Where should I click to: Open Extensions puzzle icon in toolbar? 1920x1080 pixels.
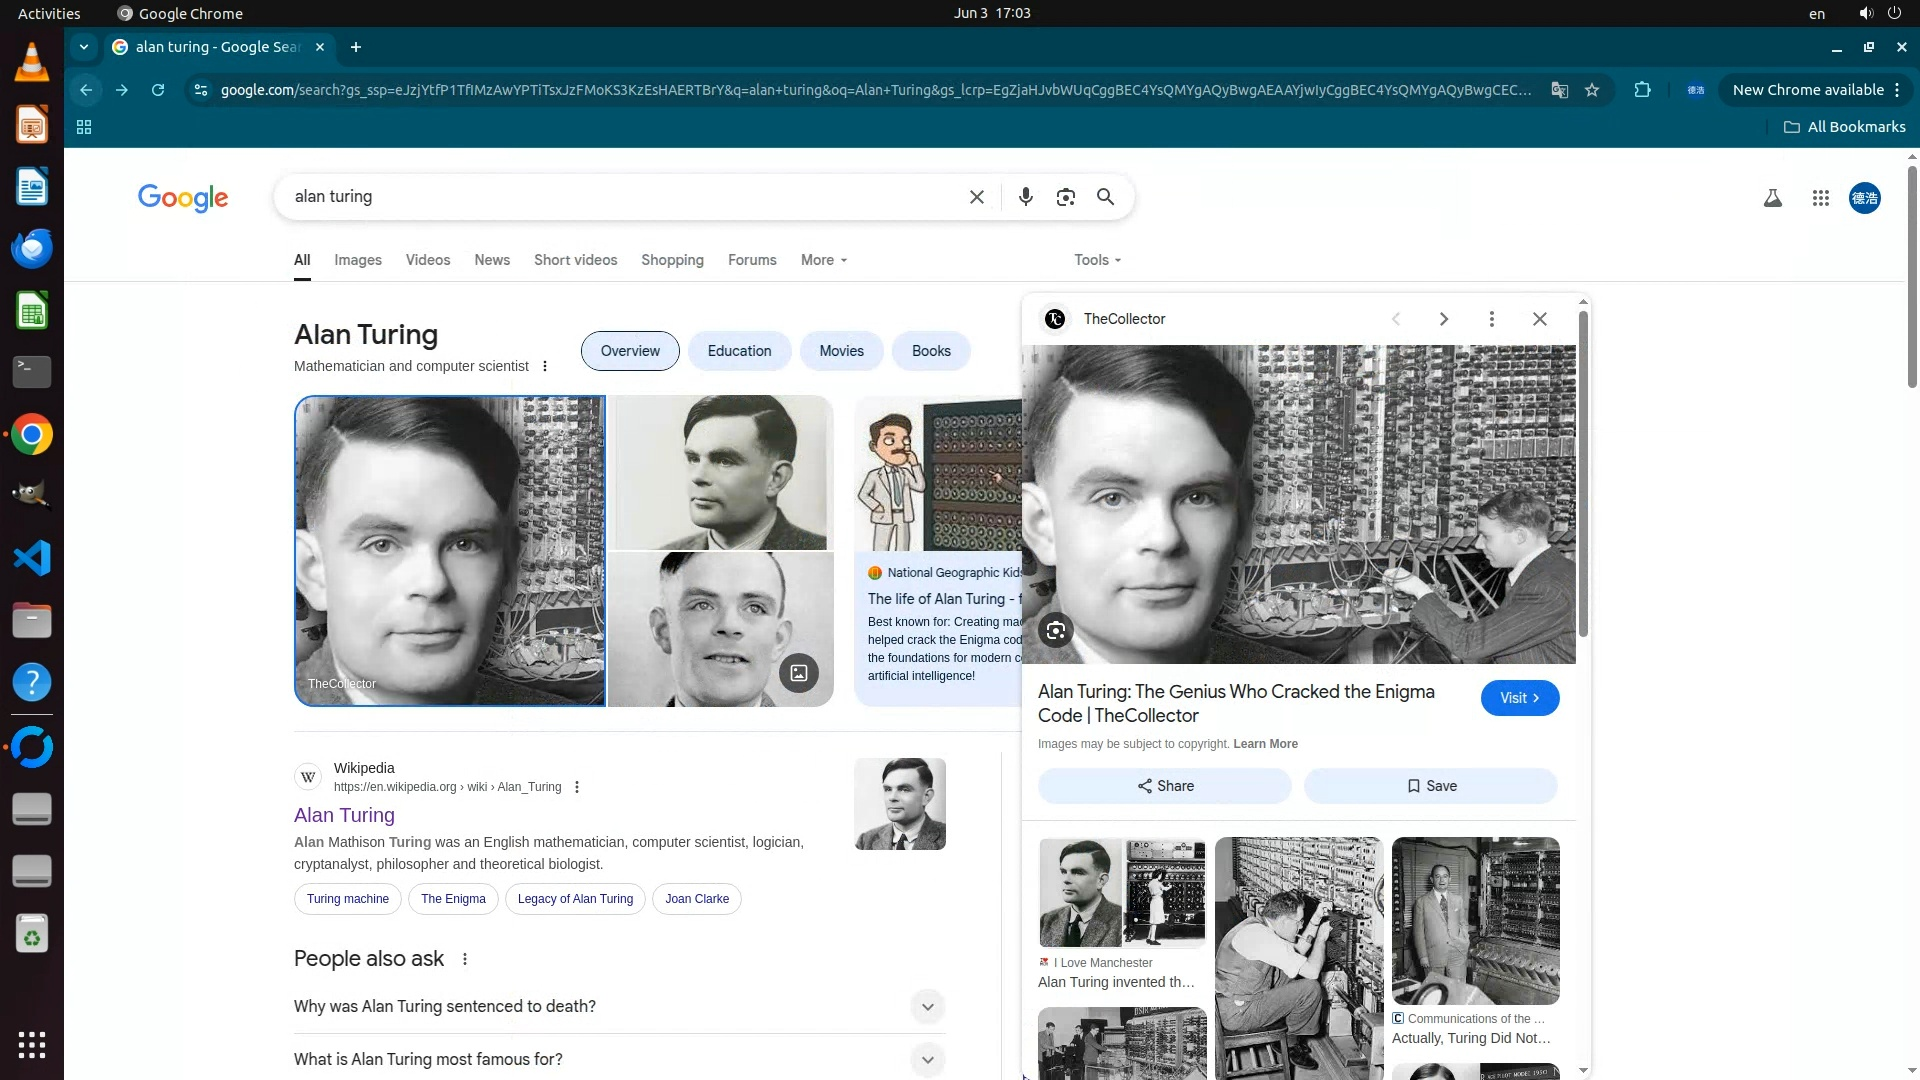(1642, 90)
